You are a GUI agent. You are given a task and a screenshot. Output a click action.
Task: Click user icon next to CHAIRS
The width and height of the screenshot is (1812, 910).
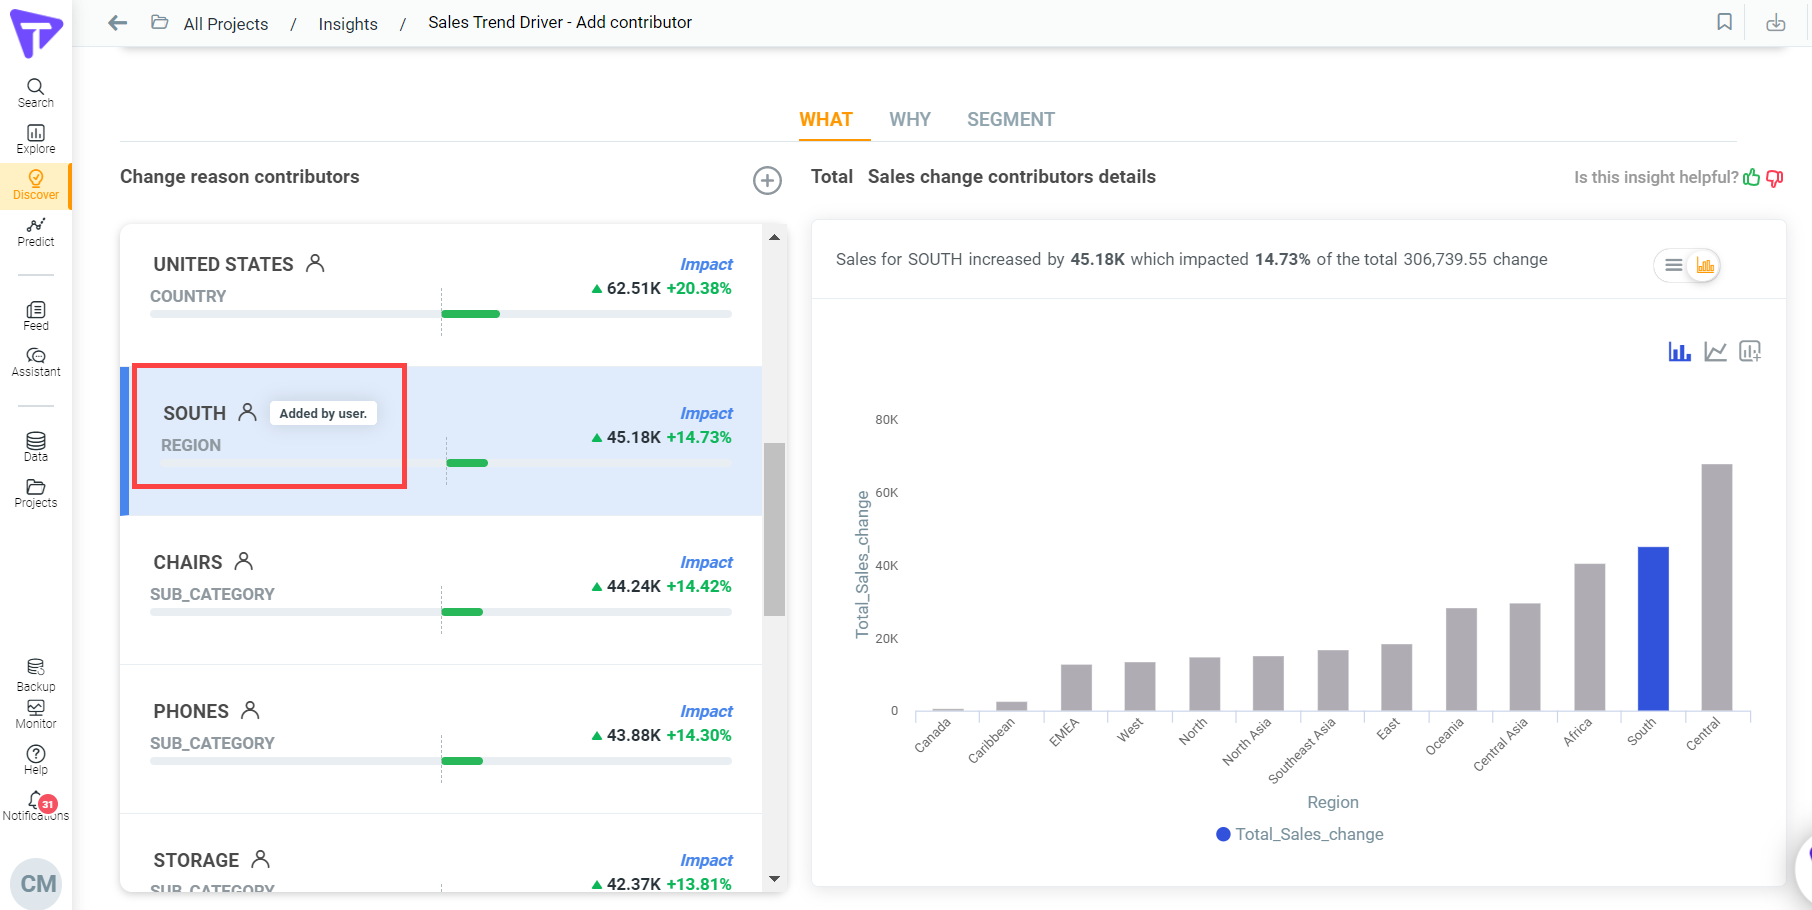pyautogui.click(x=243, y=561)
